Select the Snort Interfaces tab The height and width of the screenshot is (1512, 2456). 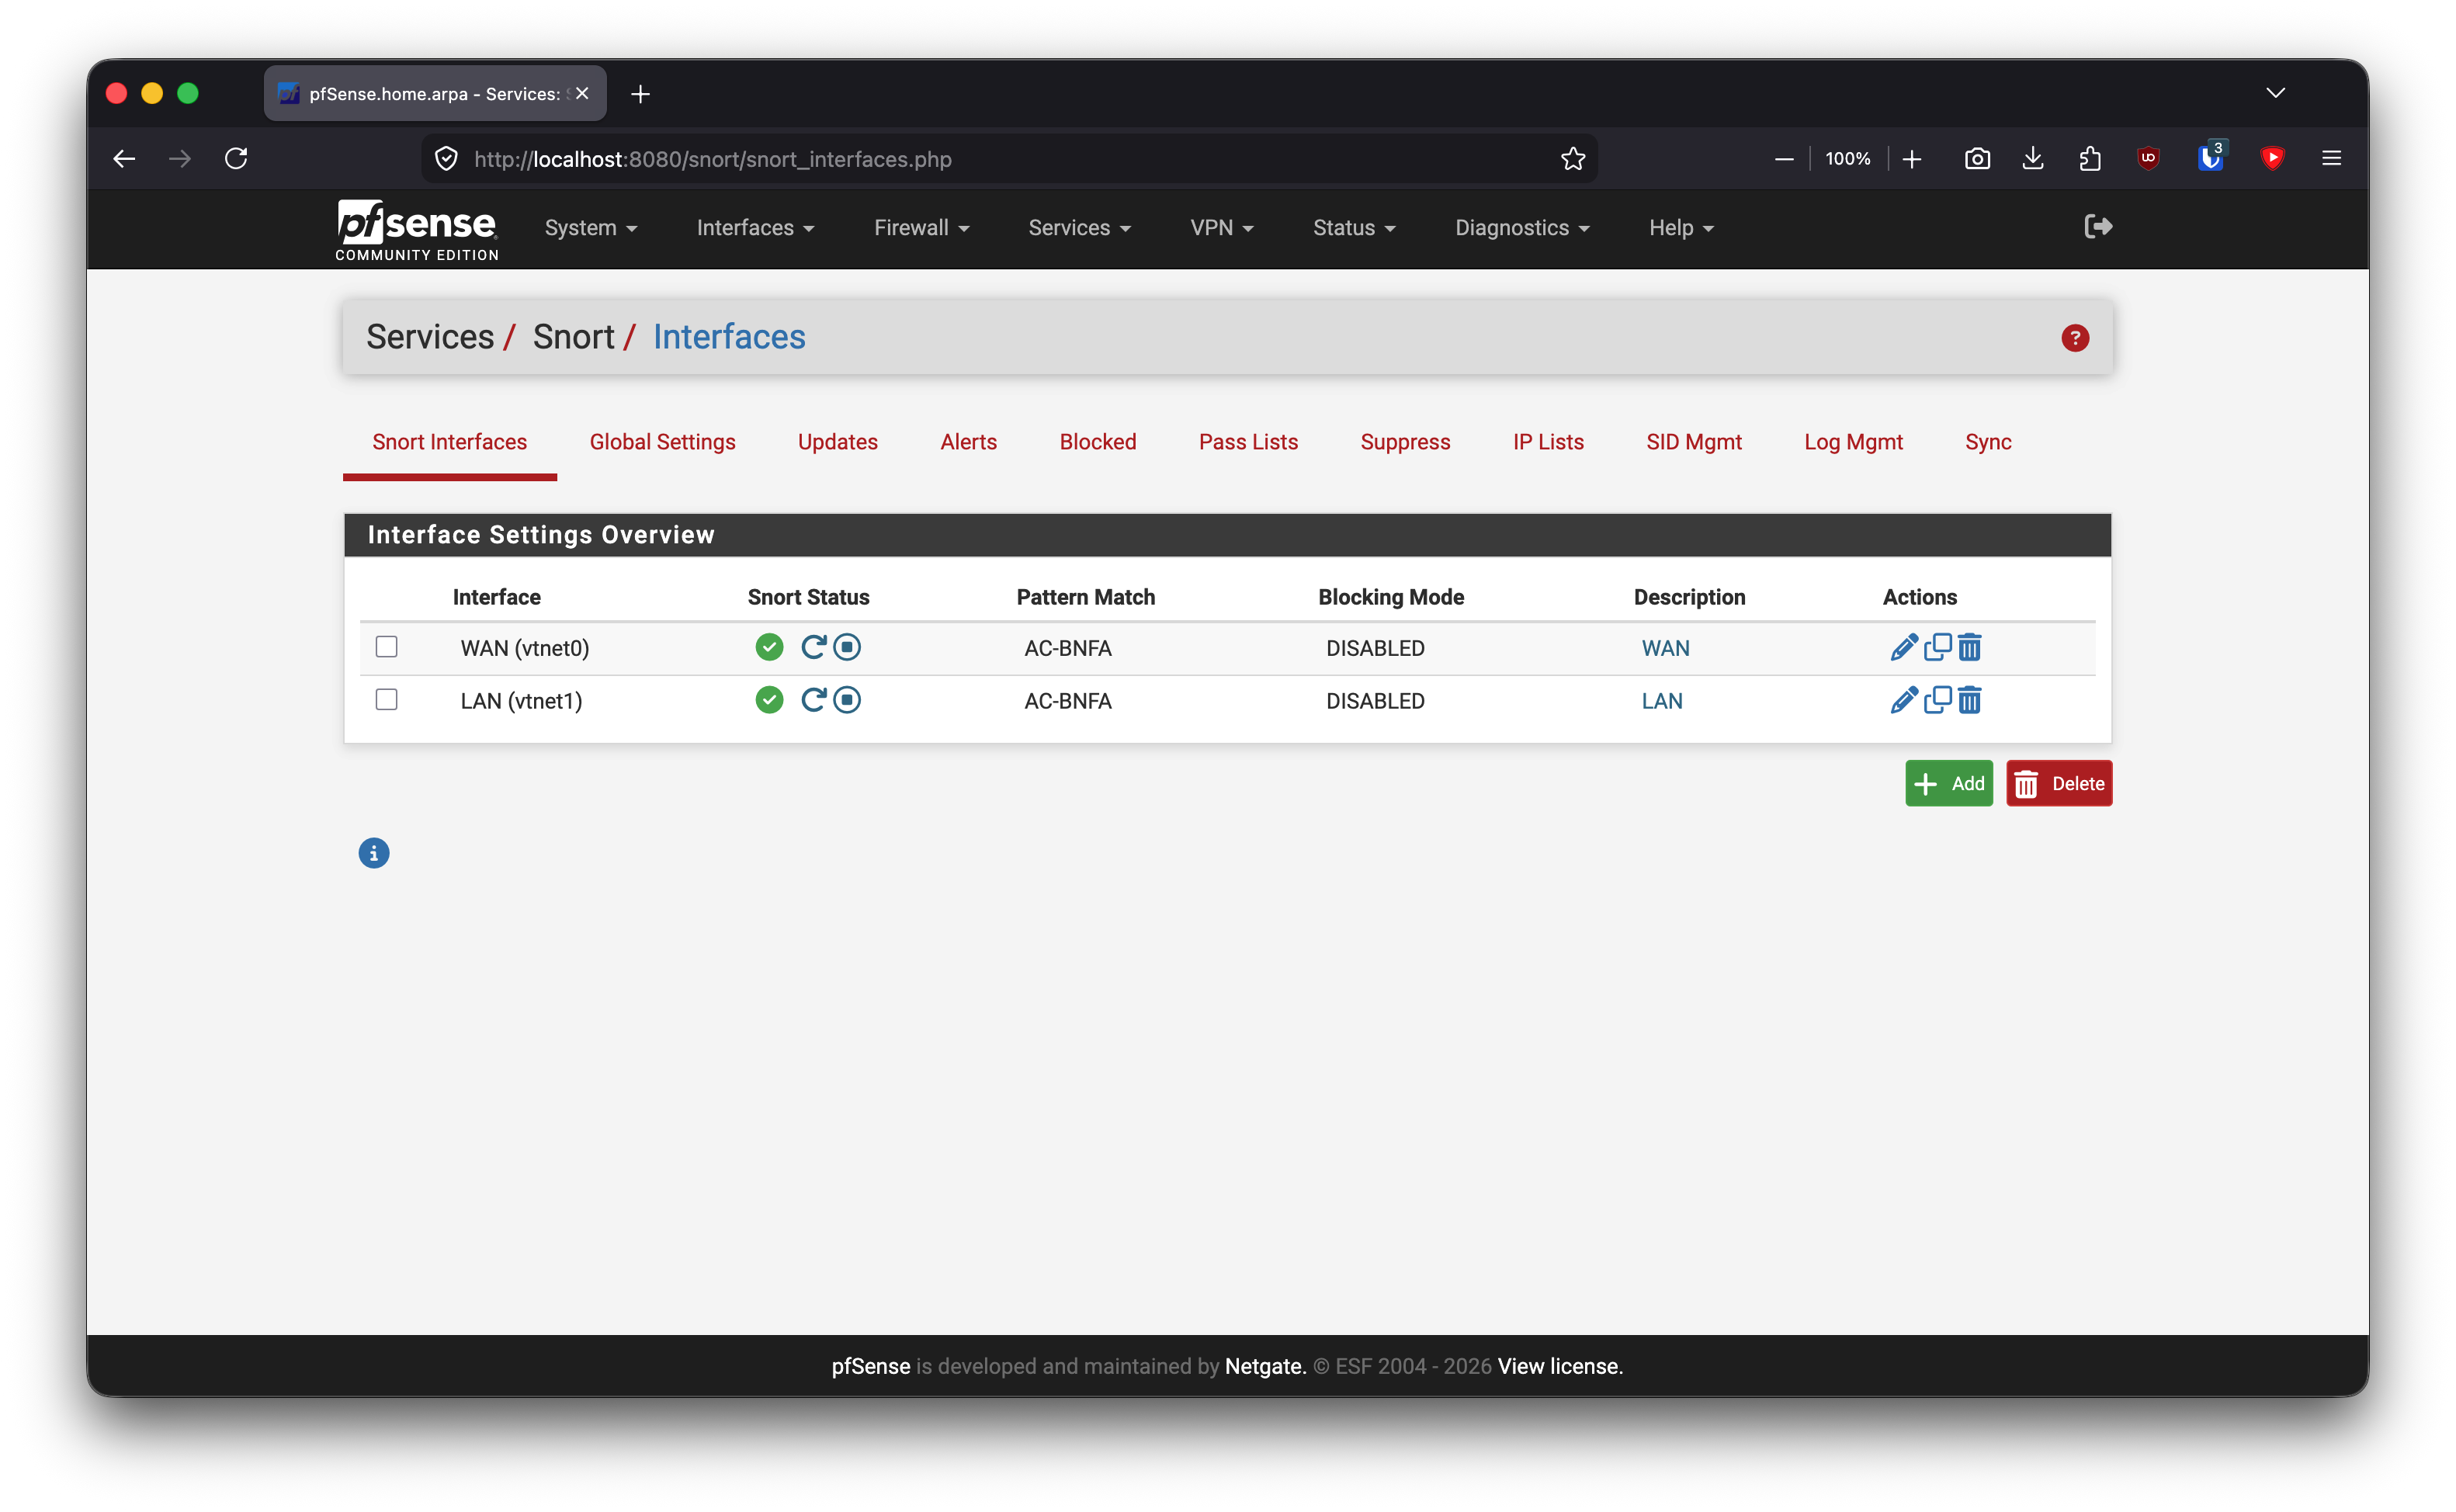coord(449,442)
